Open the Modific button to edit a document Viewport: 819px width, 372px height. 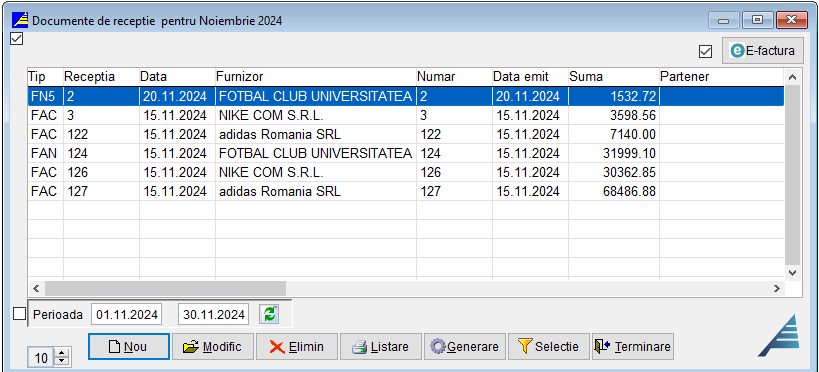pos(213,346)
